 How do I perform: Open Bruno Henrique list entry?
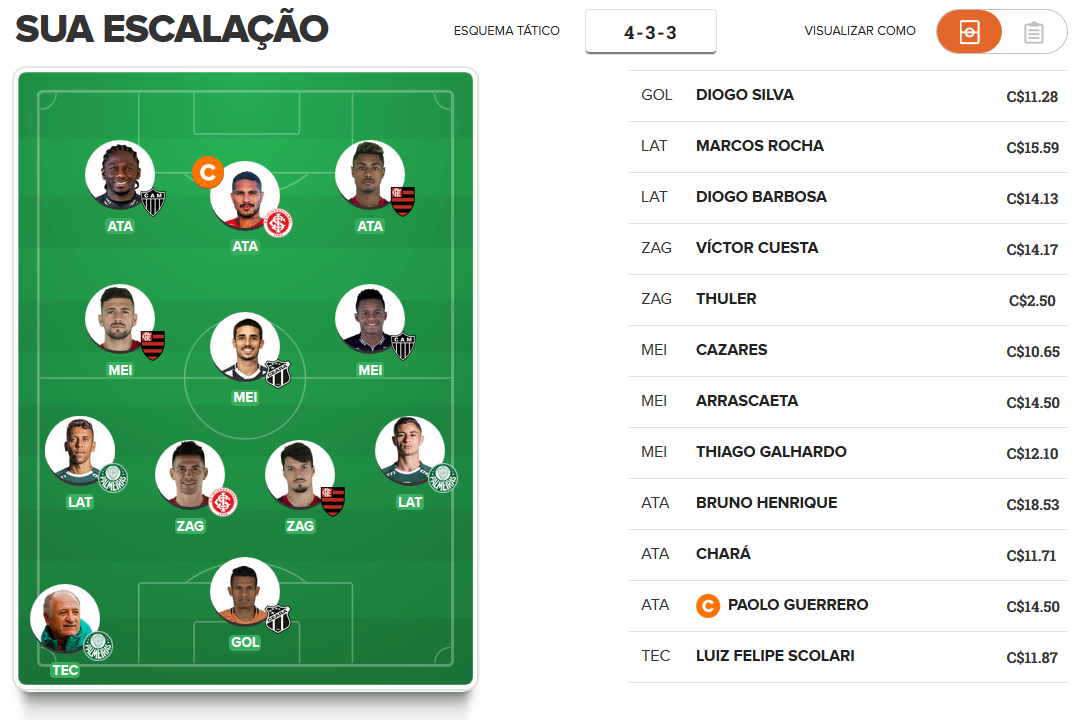click(848, 503)
